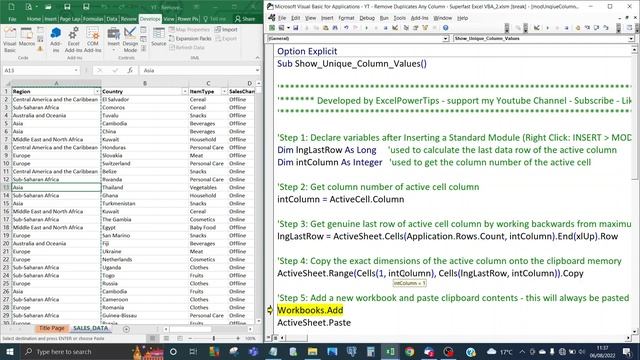Click the Reset stop icon in the VBA toolbar

pyautogui.click(x=385, y=28)
